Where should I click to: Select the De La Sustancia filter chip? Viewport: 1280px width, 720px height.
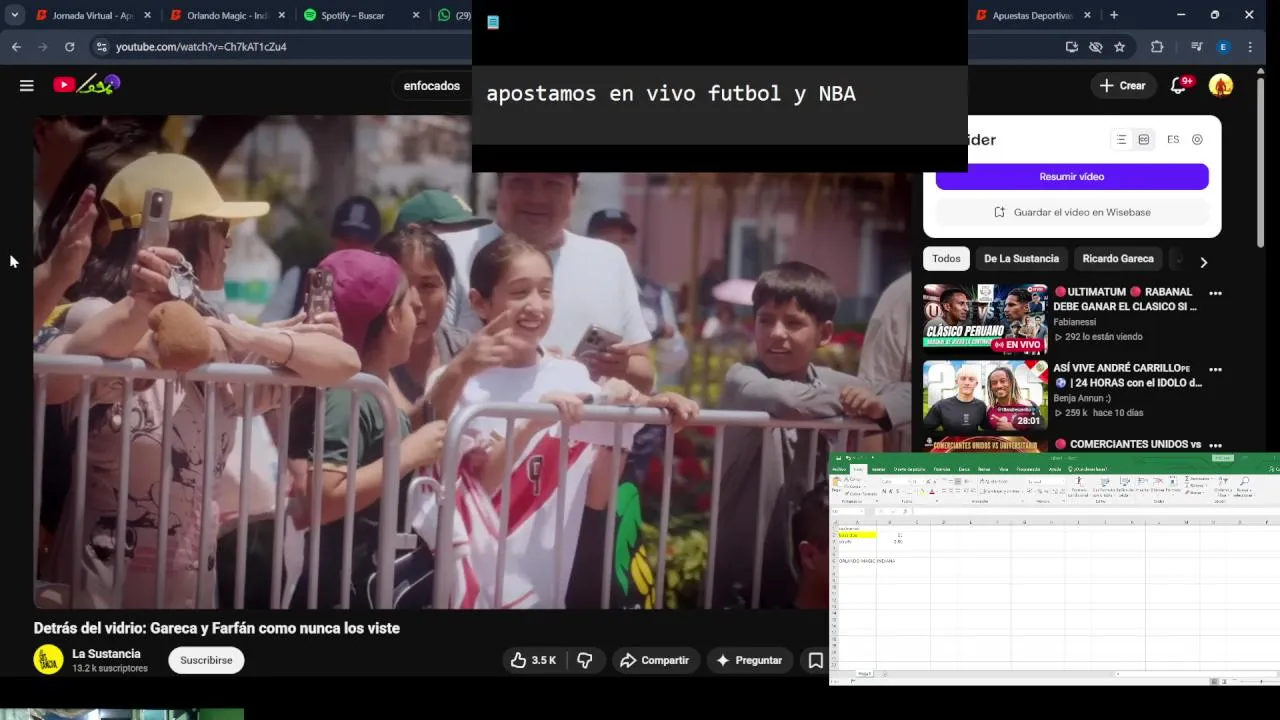tap(1021, 259)
